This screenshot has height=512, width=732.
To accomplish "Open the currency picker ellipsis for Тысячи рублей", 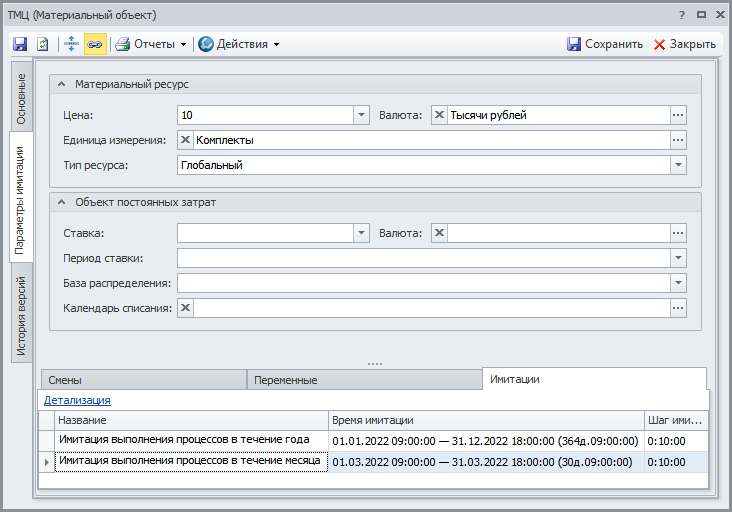I will tap(679, 115).
